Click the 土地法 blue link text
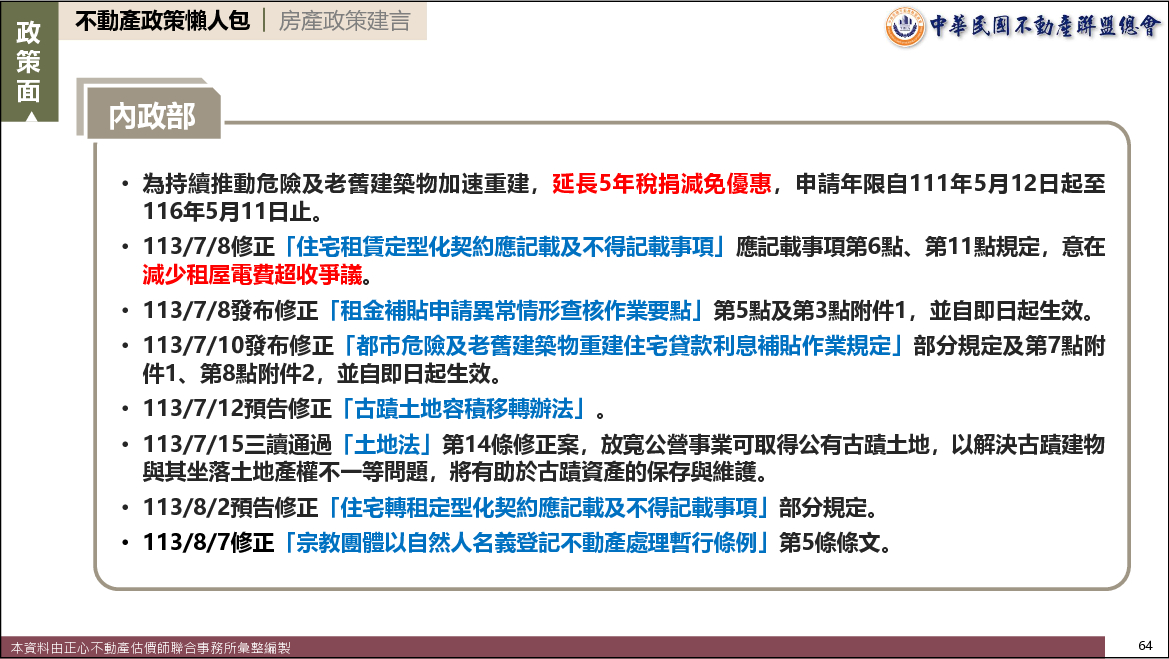 (x=390, y=444)
